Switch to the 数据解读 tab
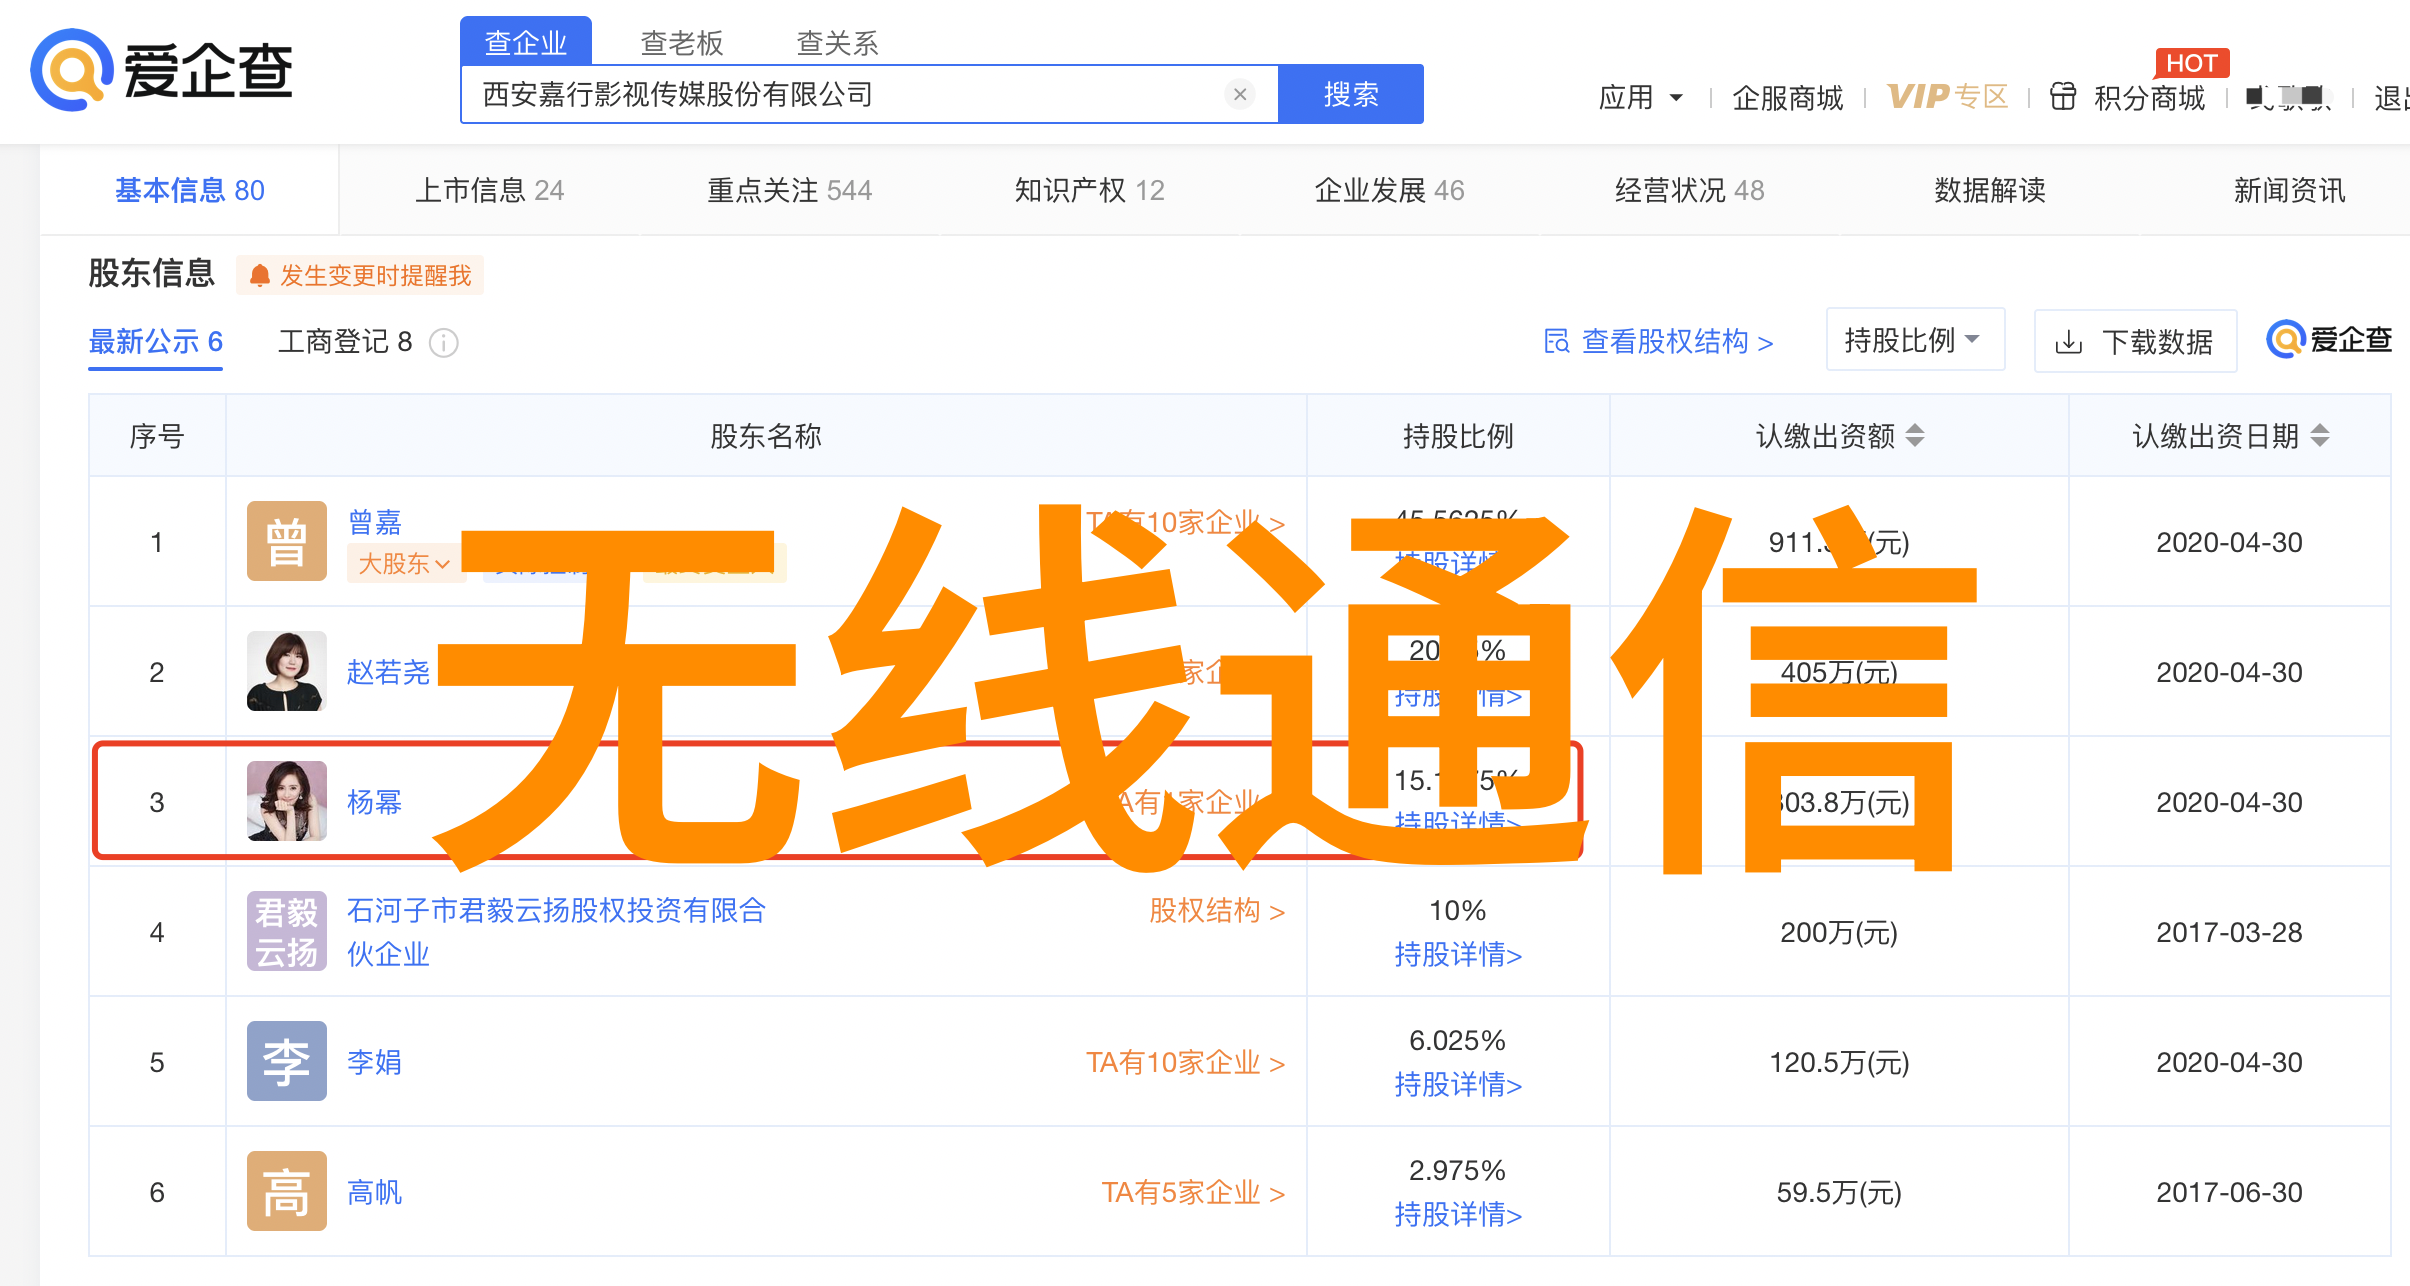Image resolution: width=2410 pixels, height=1286 pixels. [1990, 190]
